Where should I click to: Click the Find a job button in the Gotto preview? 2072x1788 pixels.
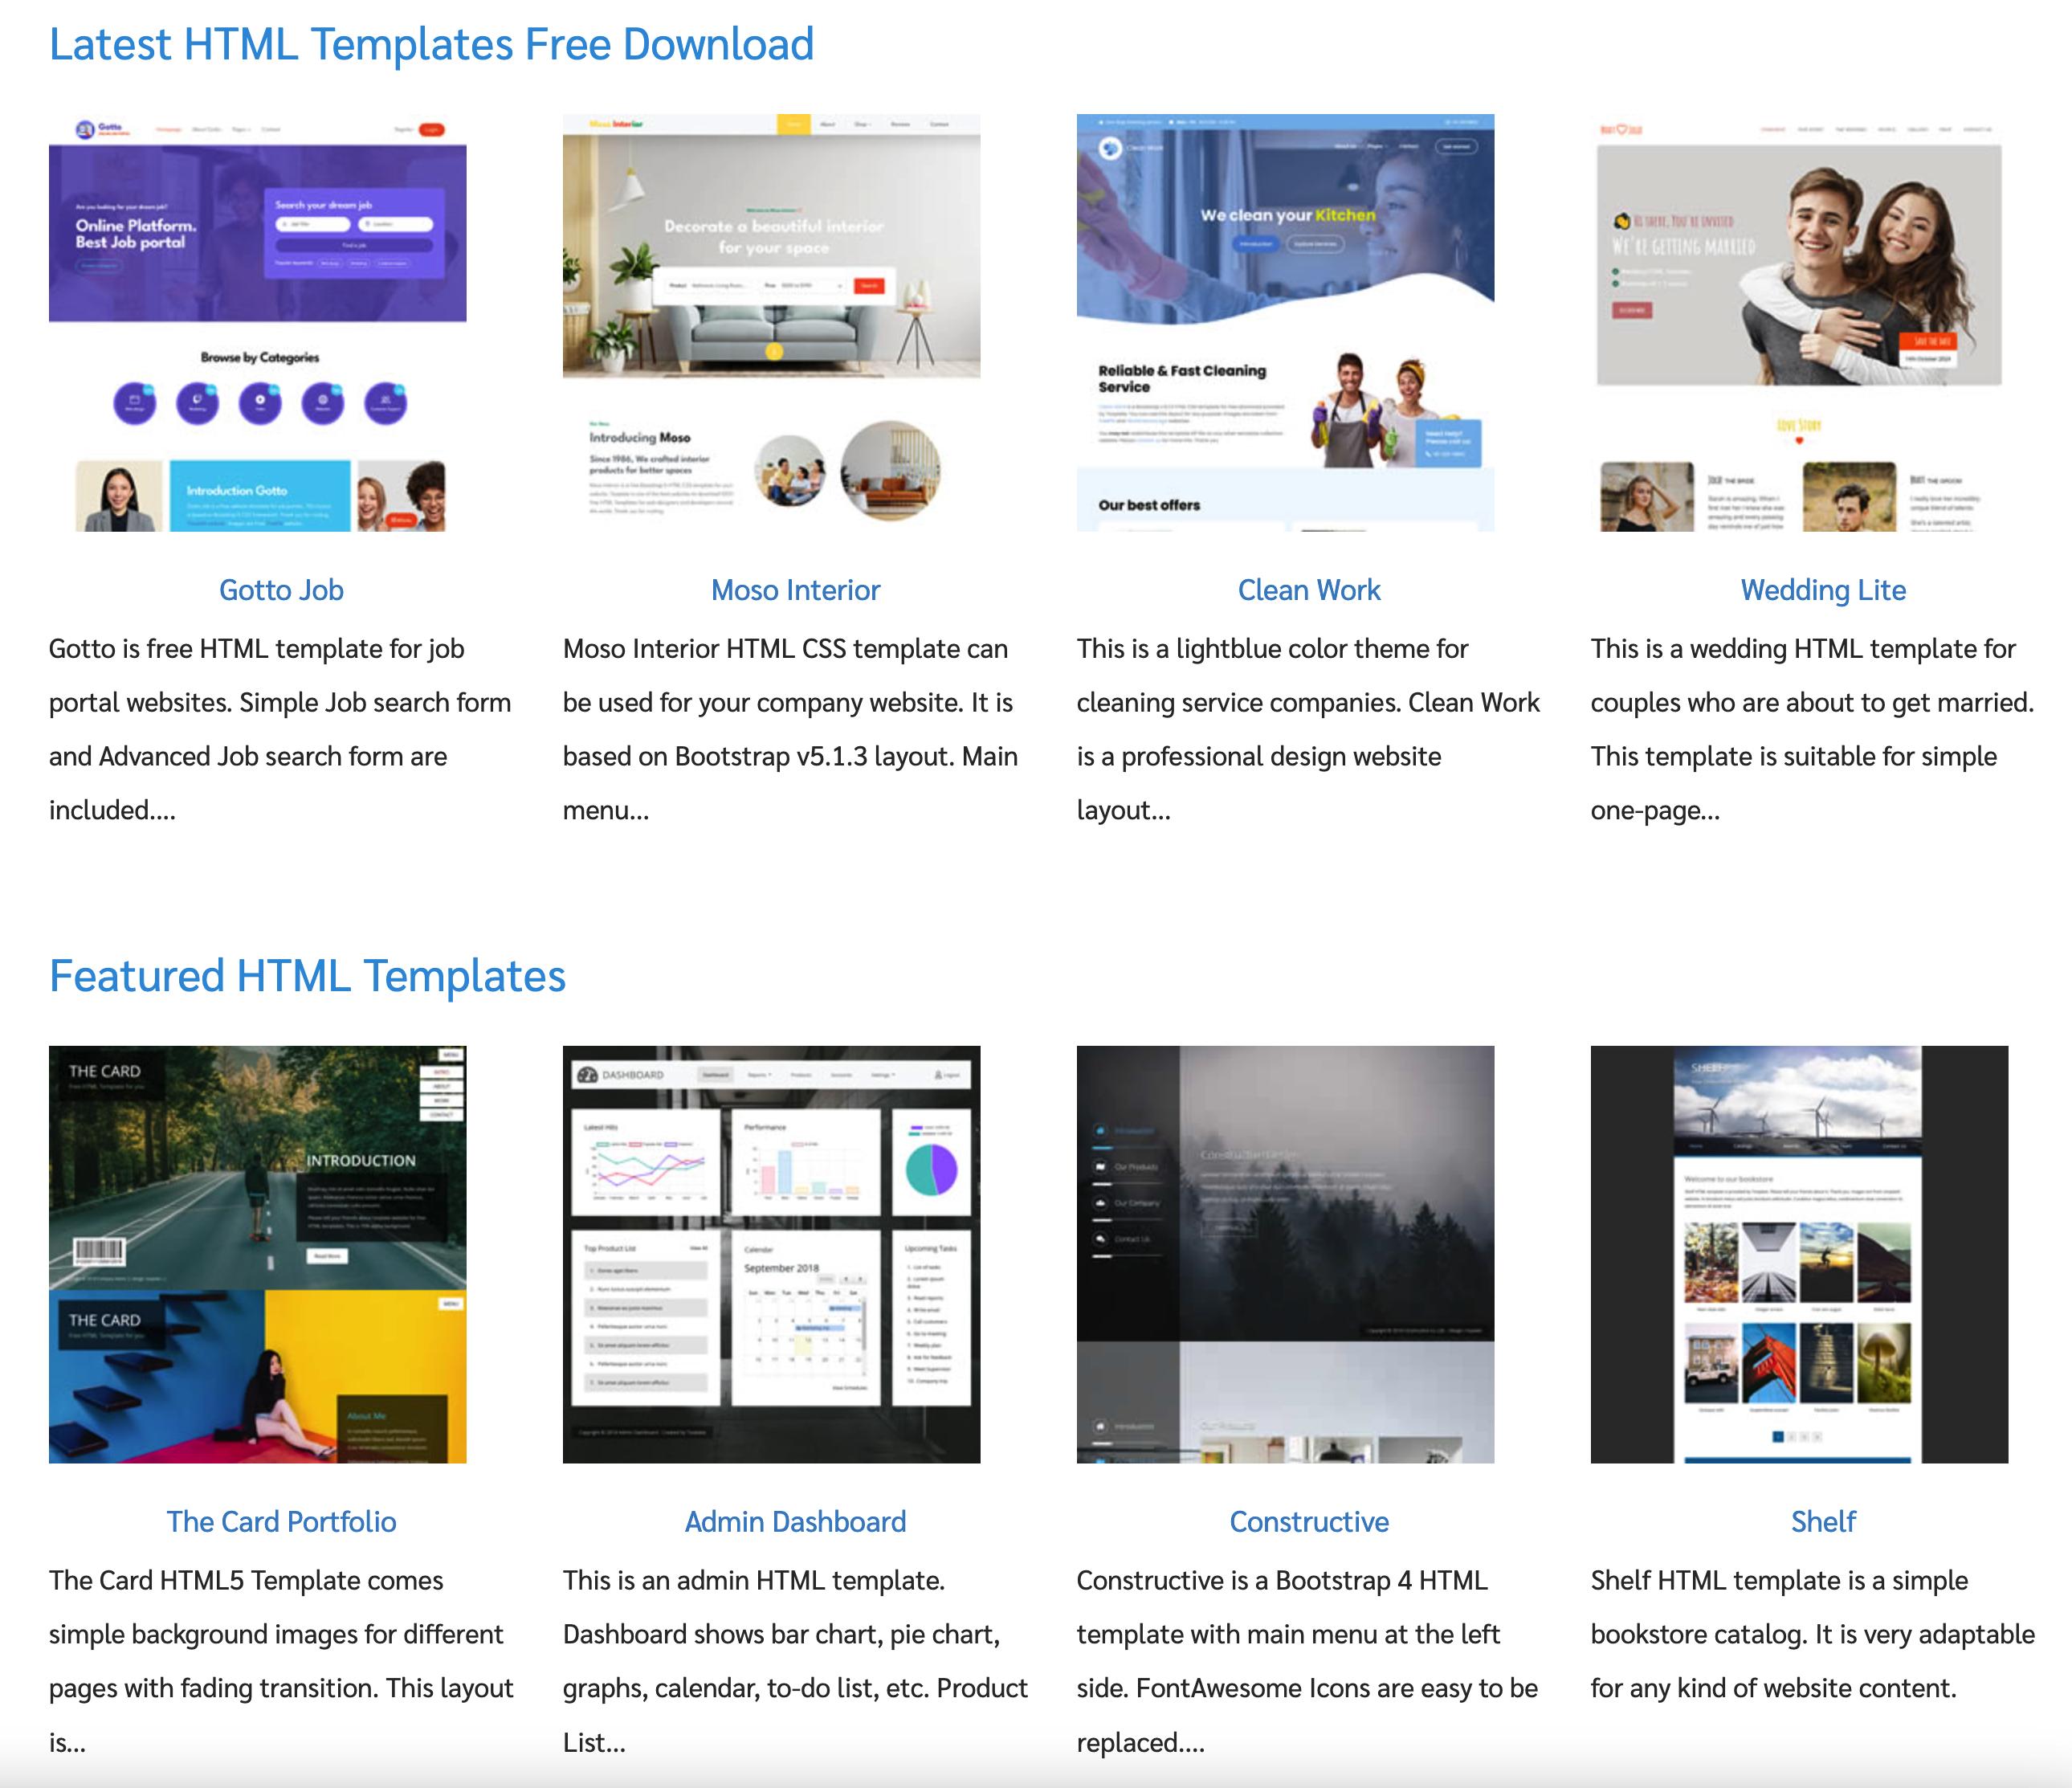pos(353,245)
